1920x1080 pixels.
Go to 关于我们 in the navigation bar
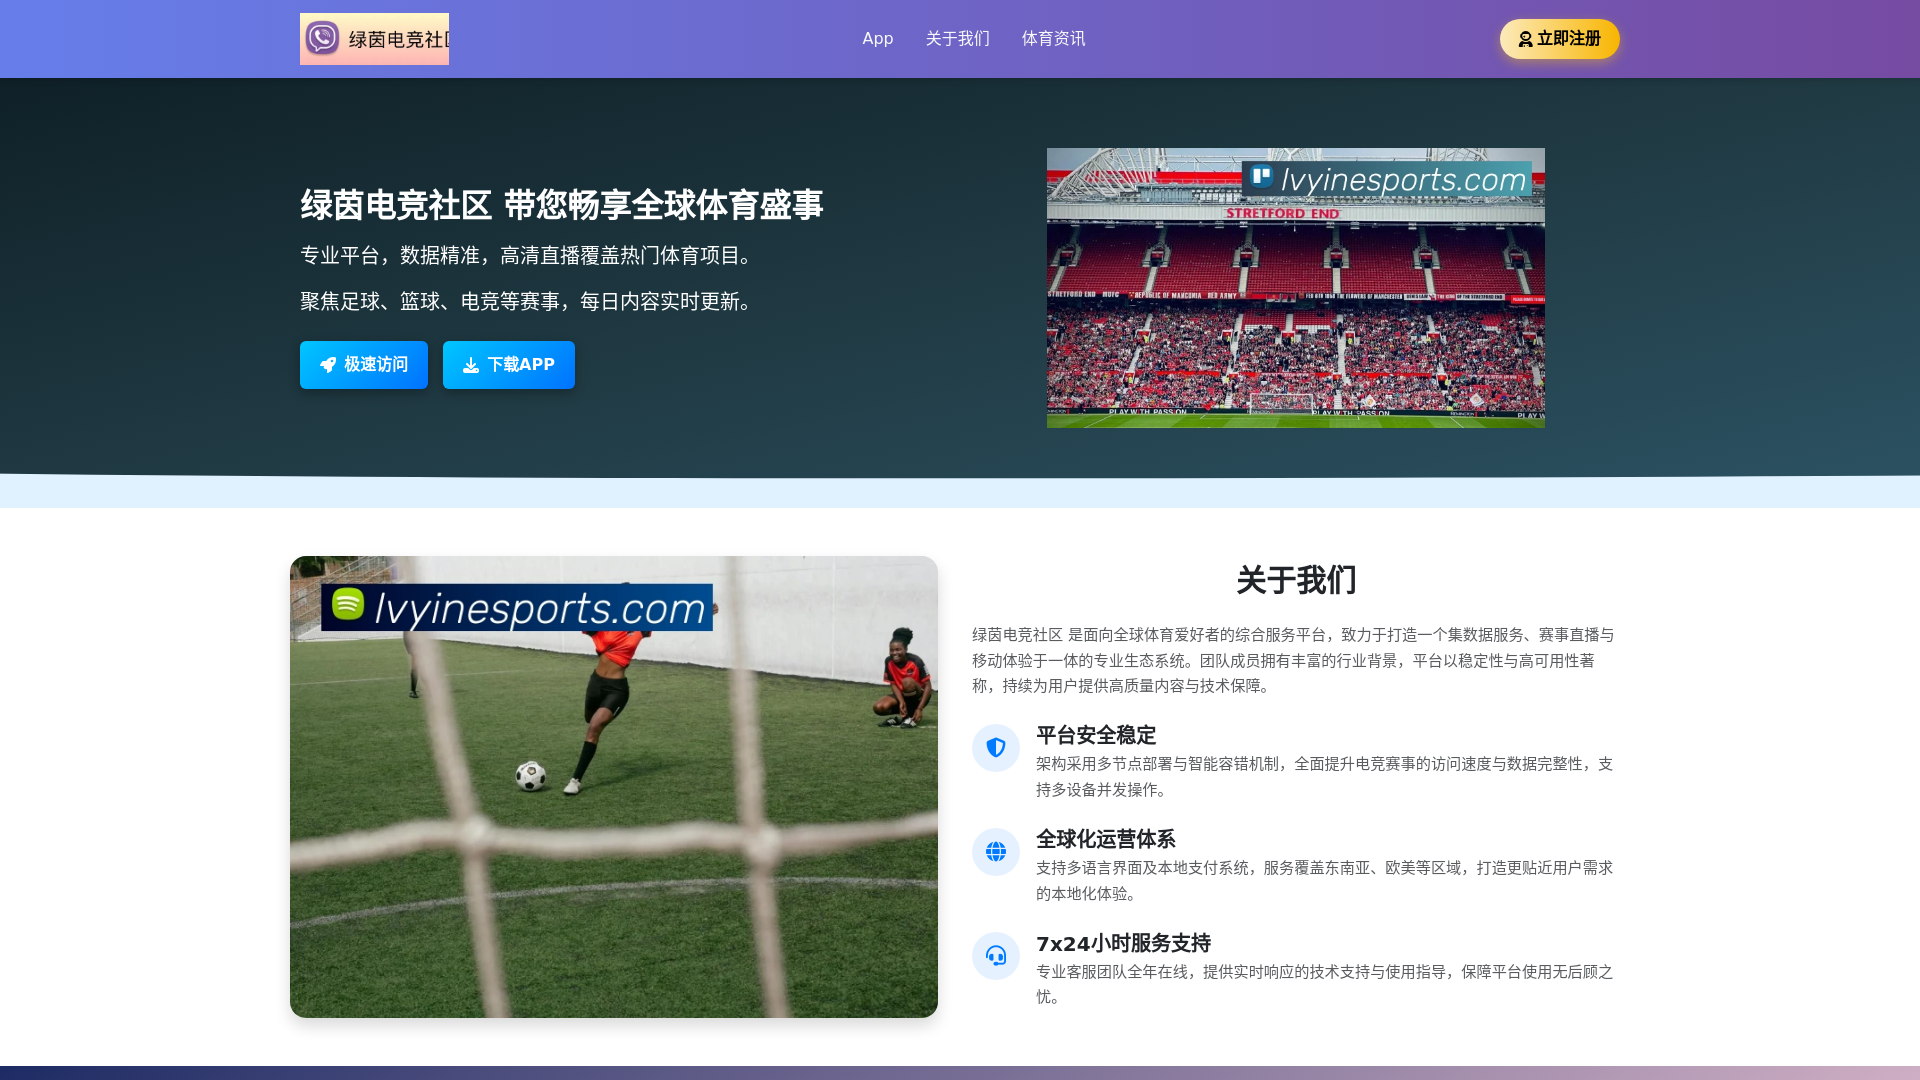(957, 39)
